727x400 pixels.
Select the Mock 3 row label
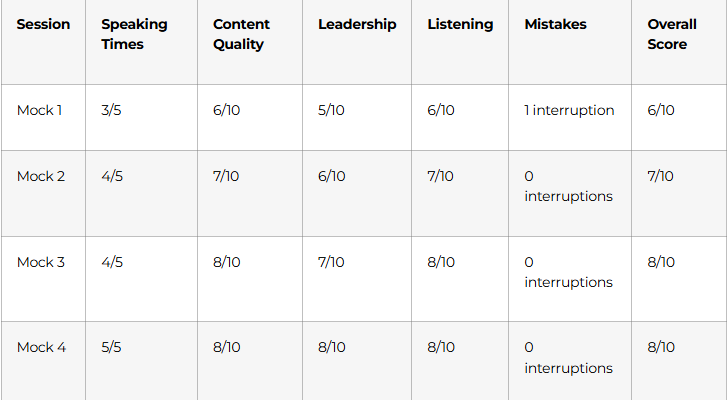[x=41, y=262]
